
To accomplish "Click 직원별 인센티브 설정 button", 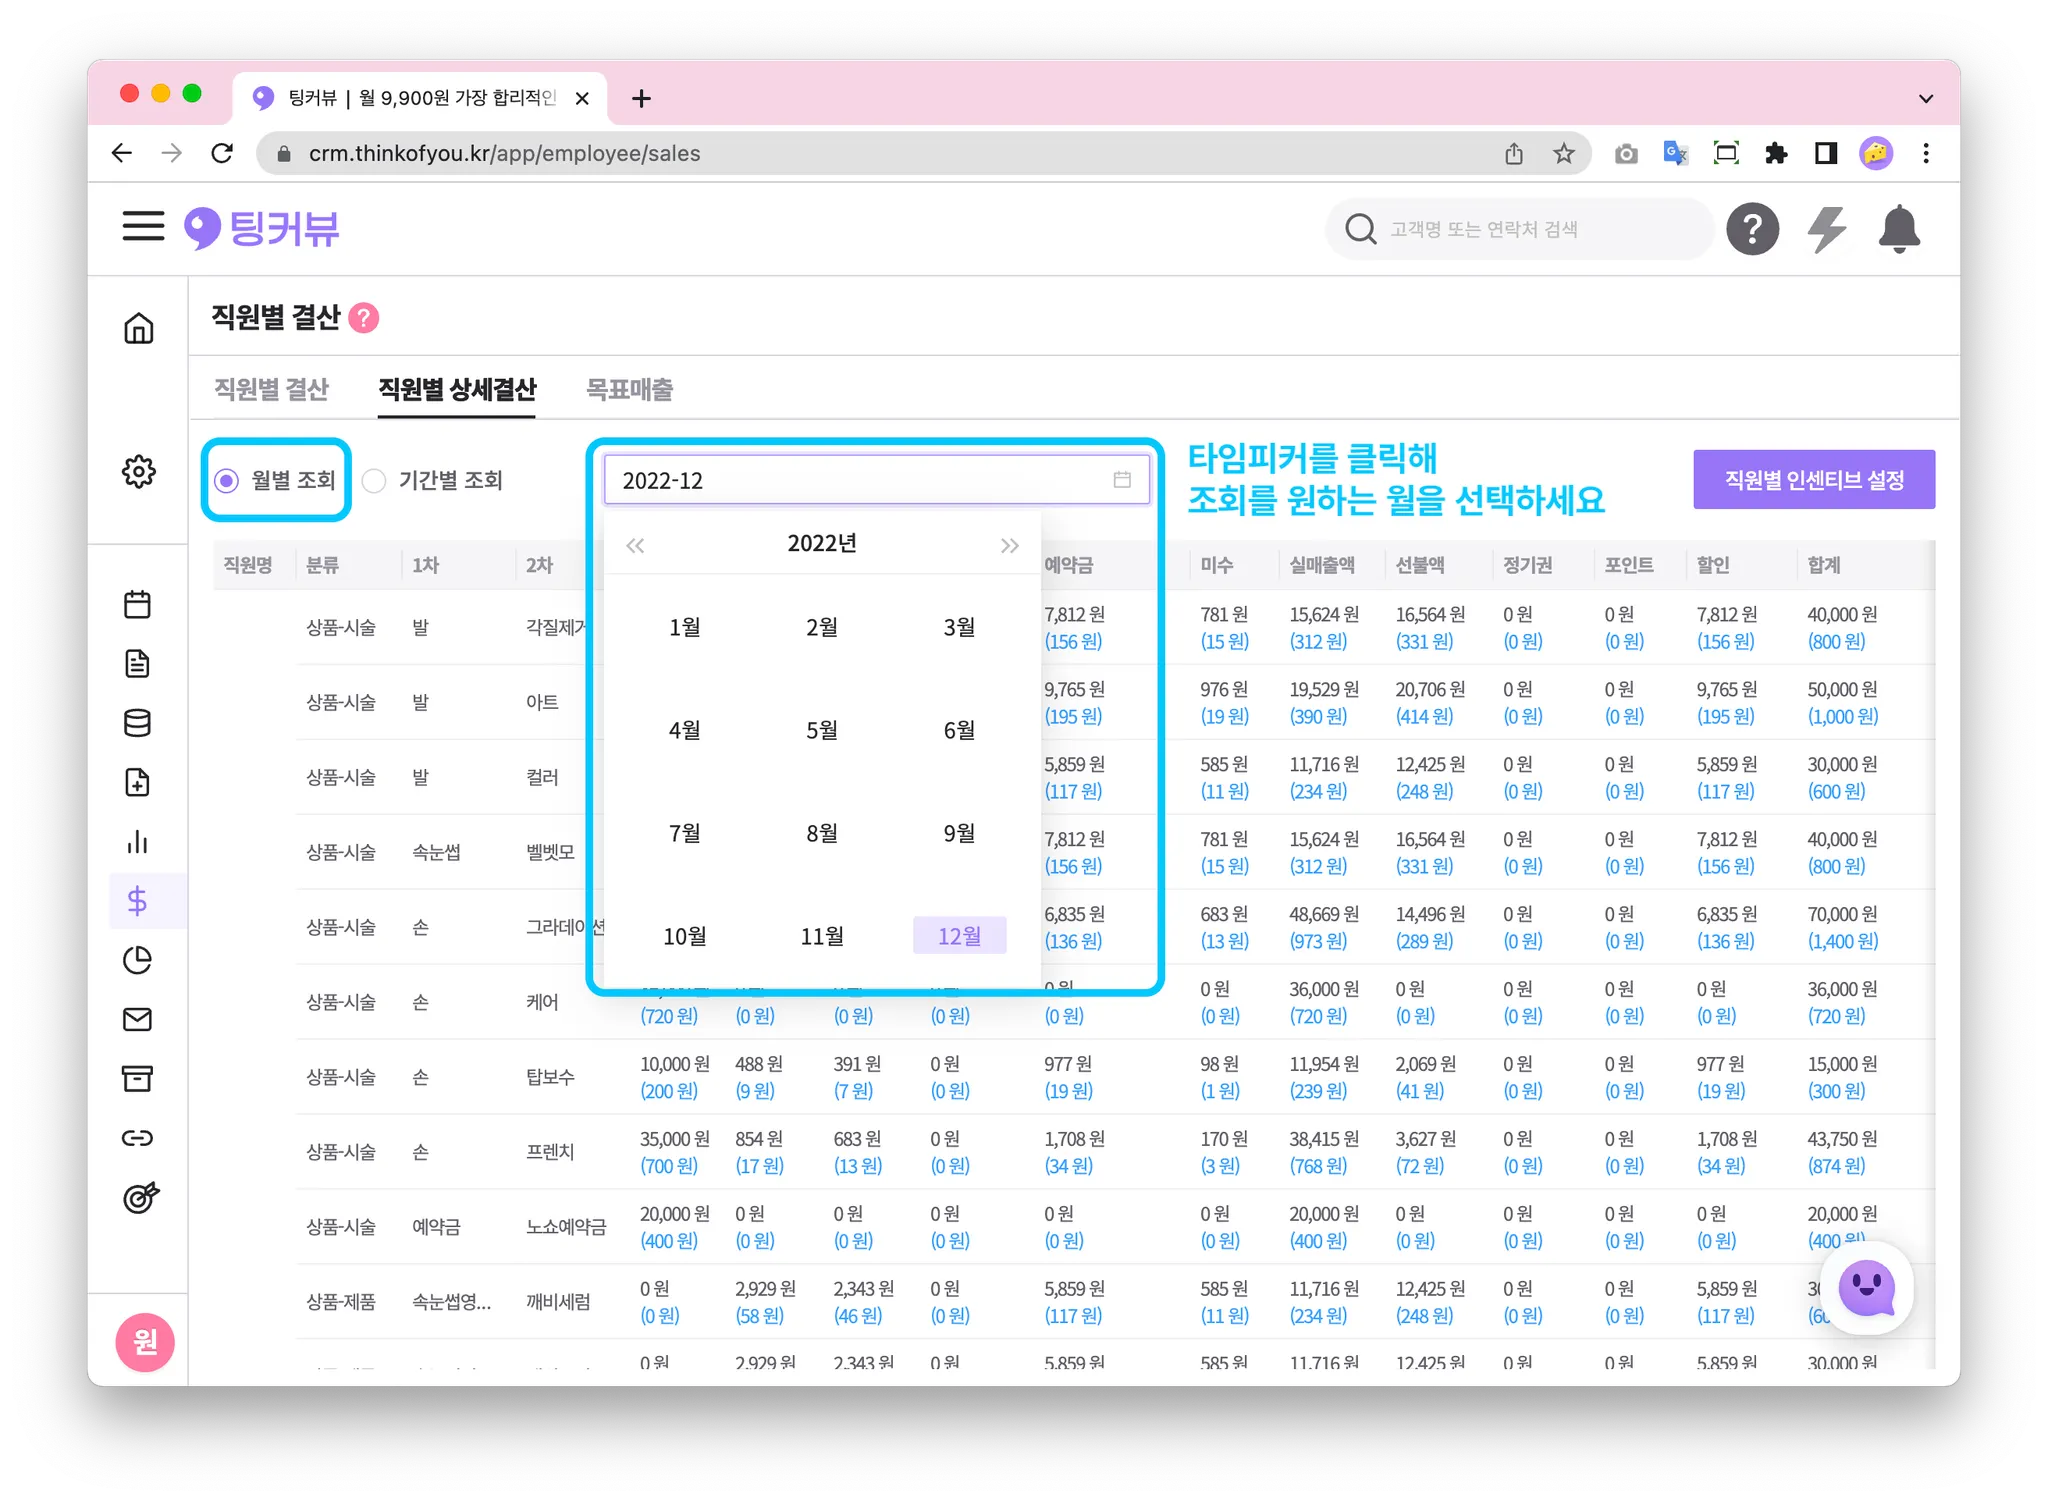I will [1813, 480].
